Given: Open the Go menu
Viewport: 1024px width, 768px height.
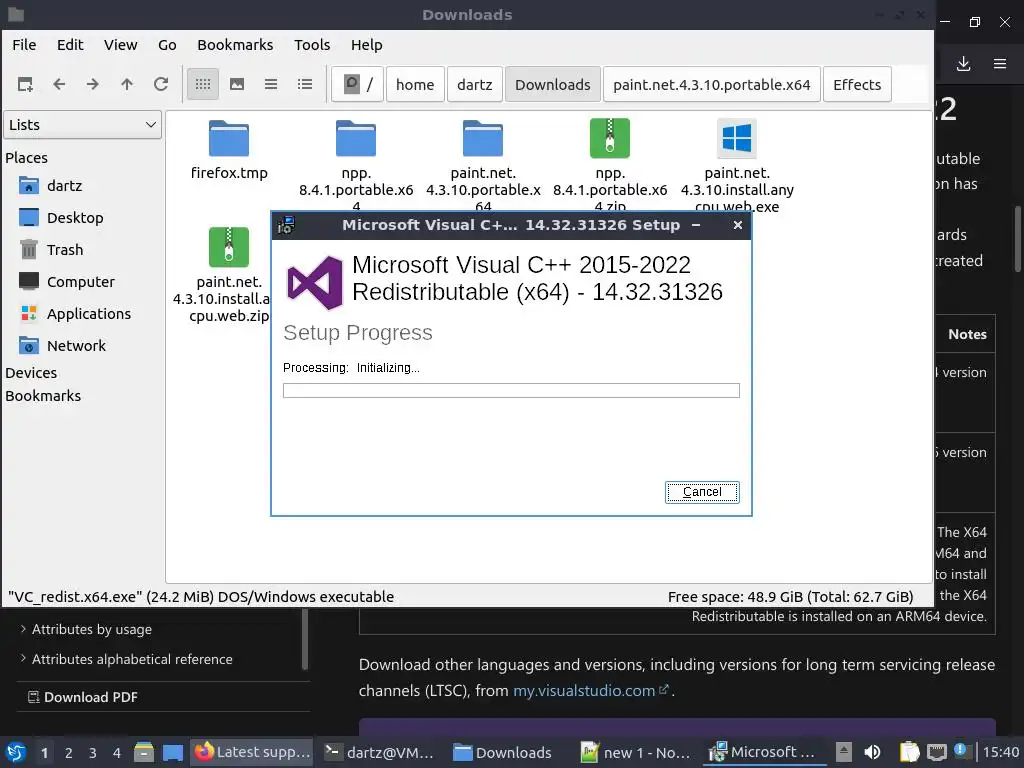Looking at the screenshot, I should click(x=167, y=45).
